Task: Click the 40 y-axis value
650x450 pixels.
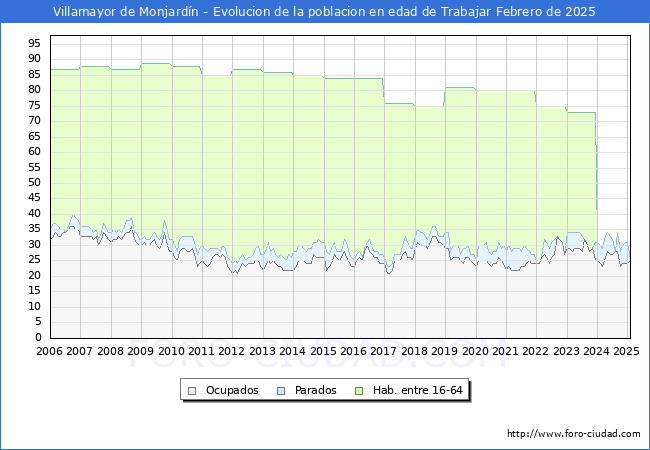Action: [x=34, y=213]
